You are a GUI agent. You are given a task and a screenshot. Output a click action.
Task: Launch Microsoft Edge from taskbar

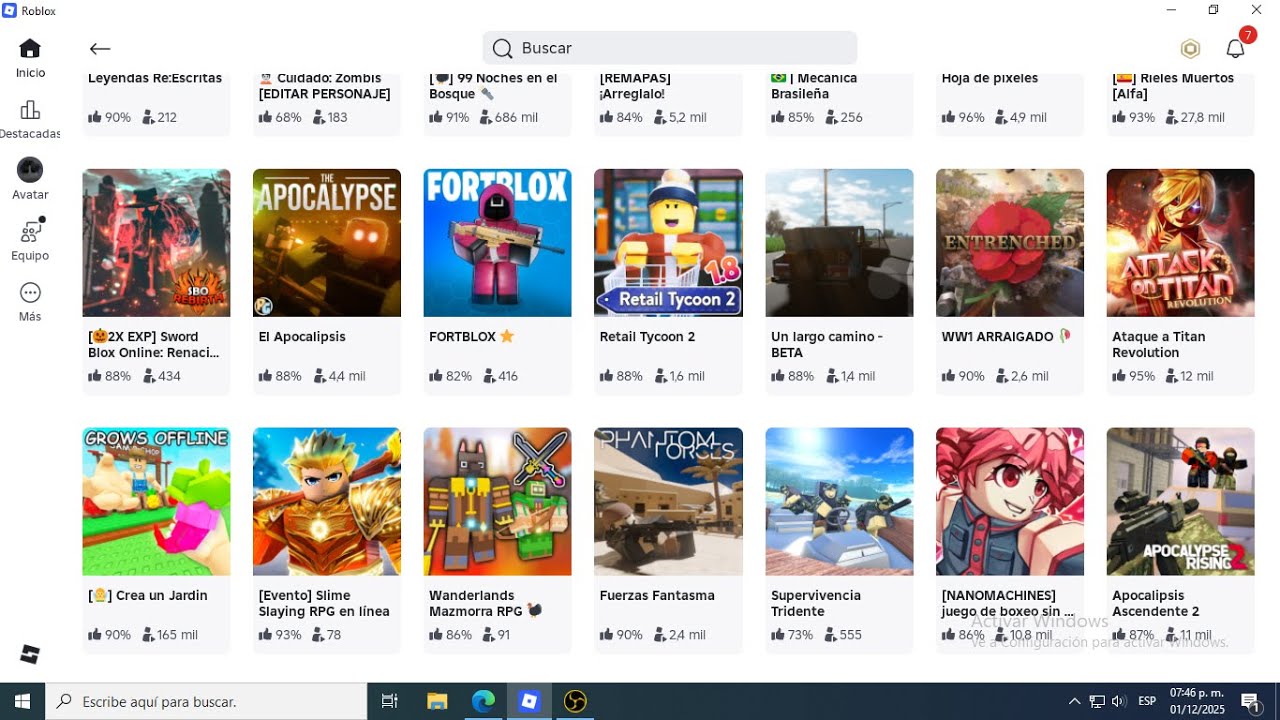483,701
